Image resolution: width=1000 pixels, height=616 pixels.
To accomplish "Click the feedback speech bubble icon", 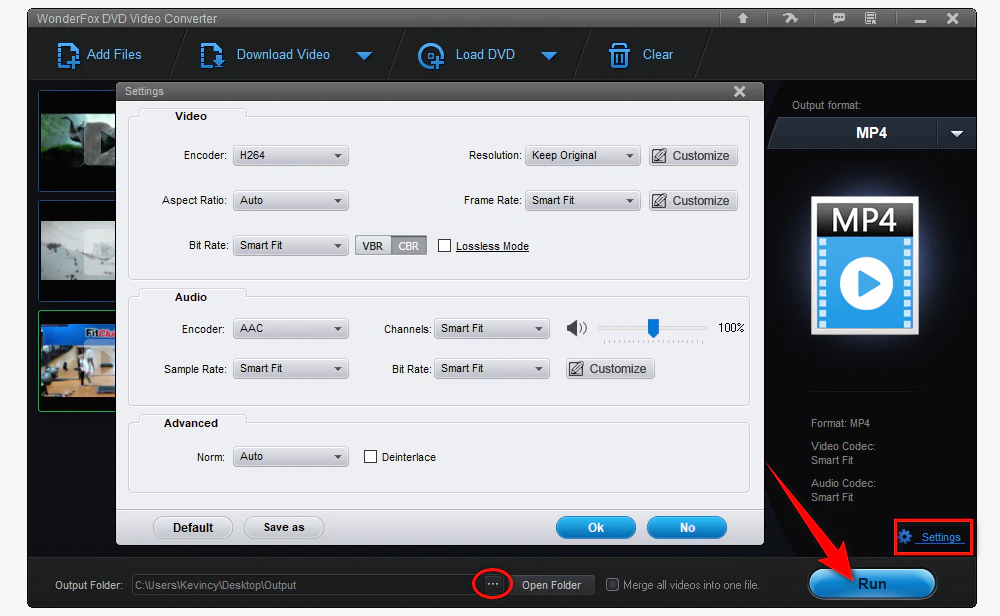I will pos(839,18).
